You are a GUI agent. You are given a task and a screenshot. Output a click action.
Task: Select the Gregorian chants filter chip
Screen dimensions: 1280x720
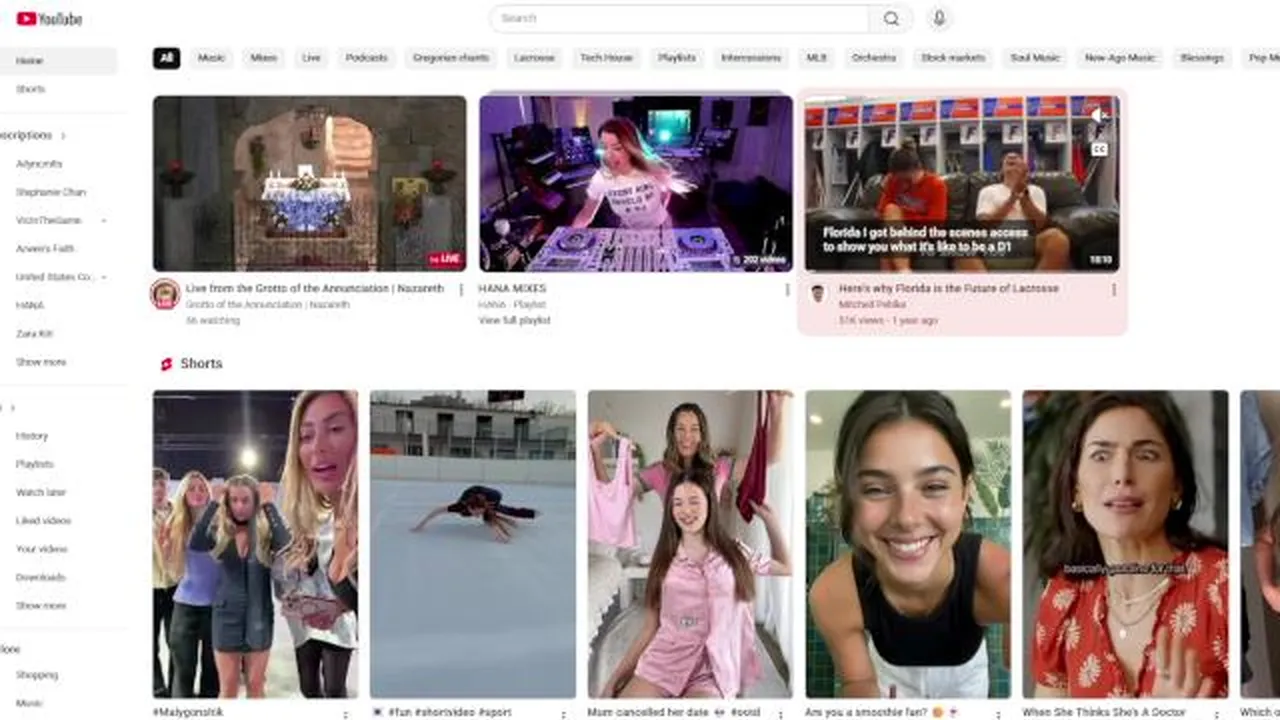click(x=451, y=58)
